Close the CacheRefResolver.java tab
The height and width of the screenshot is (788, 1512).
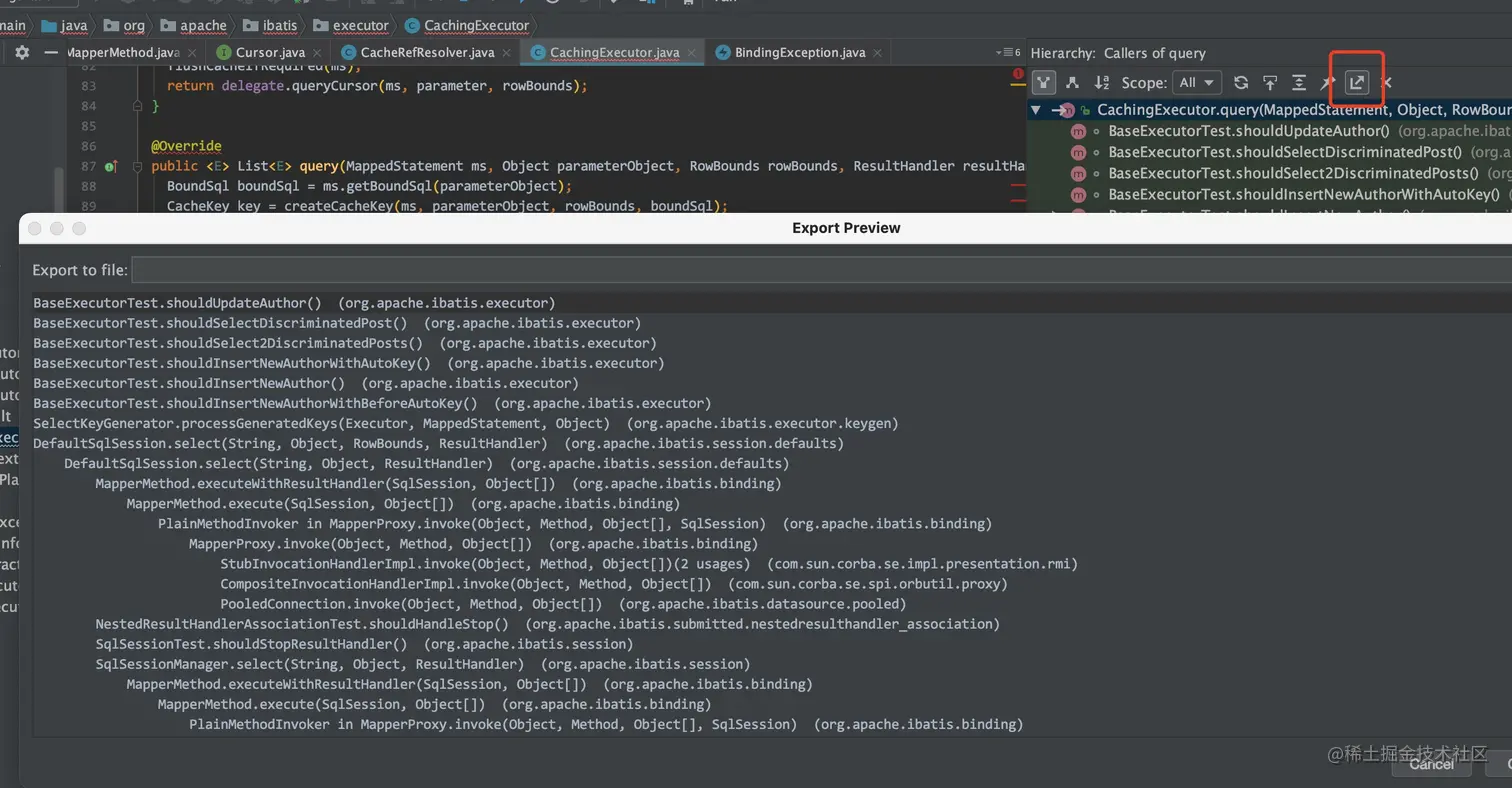tap(508, 53)
